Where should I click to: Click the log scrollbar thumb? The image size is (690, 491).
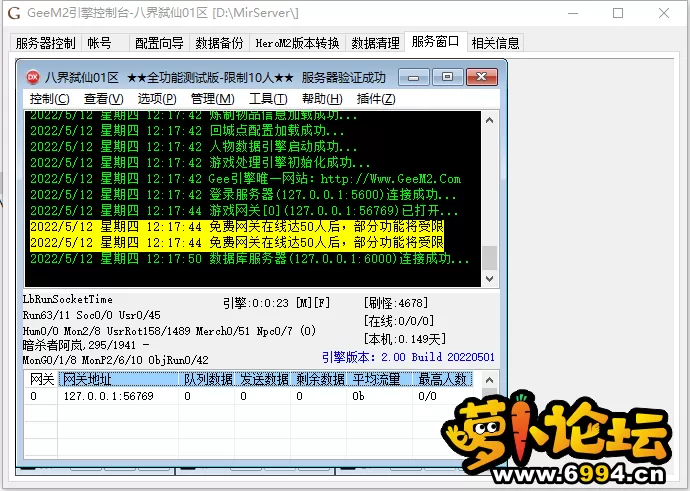(489, 258)
